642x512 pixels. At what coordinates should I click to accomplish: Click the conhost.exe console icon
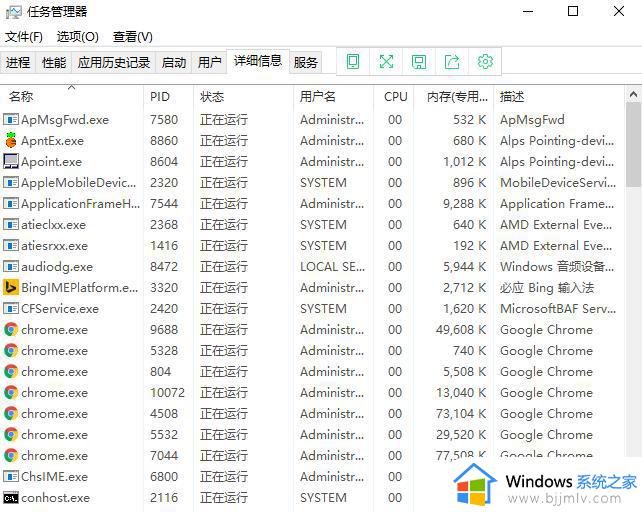point(11,498)
